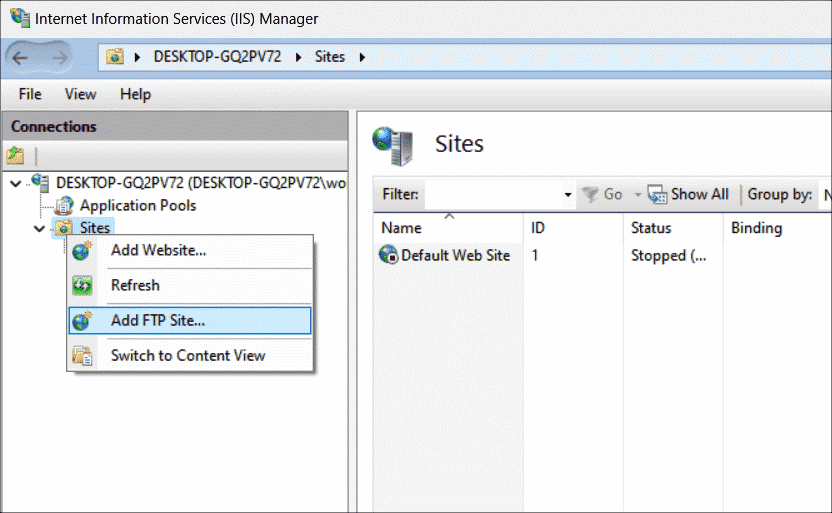Click the Show All icon
The image size is (832, 513).
(657, 195)
